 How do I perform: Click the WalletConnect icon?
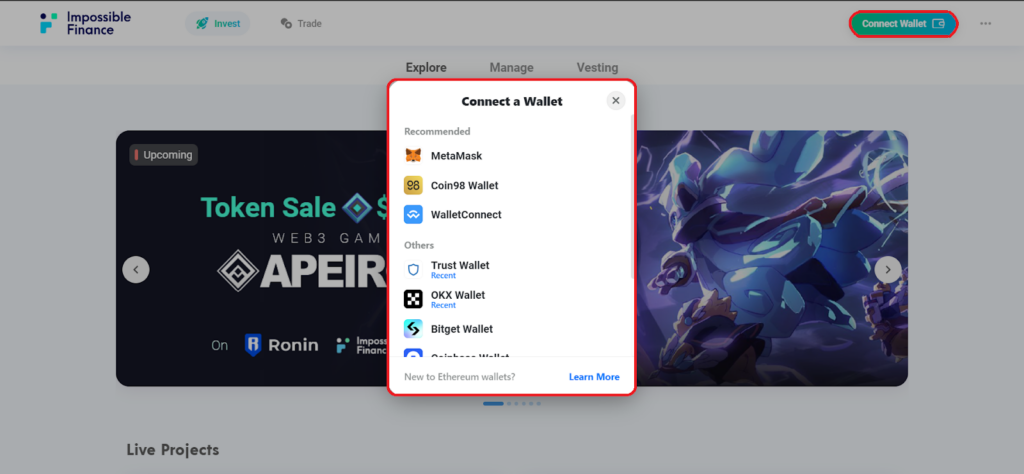point(413,214)
